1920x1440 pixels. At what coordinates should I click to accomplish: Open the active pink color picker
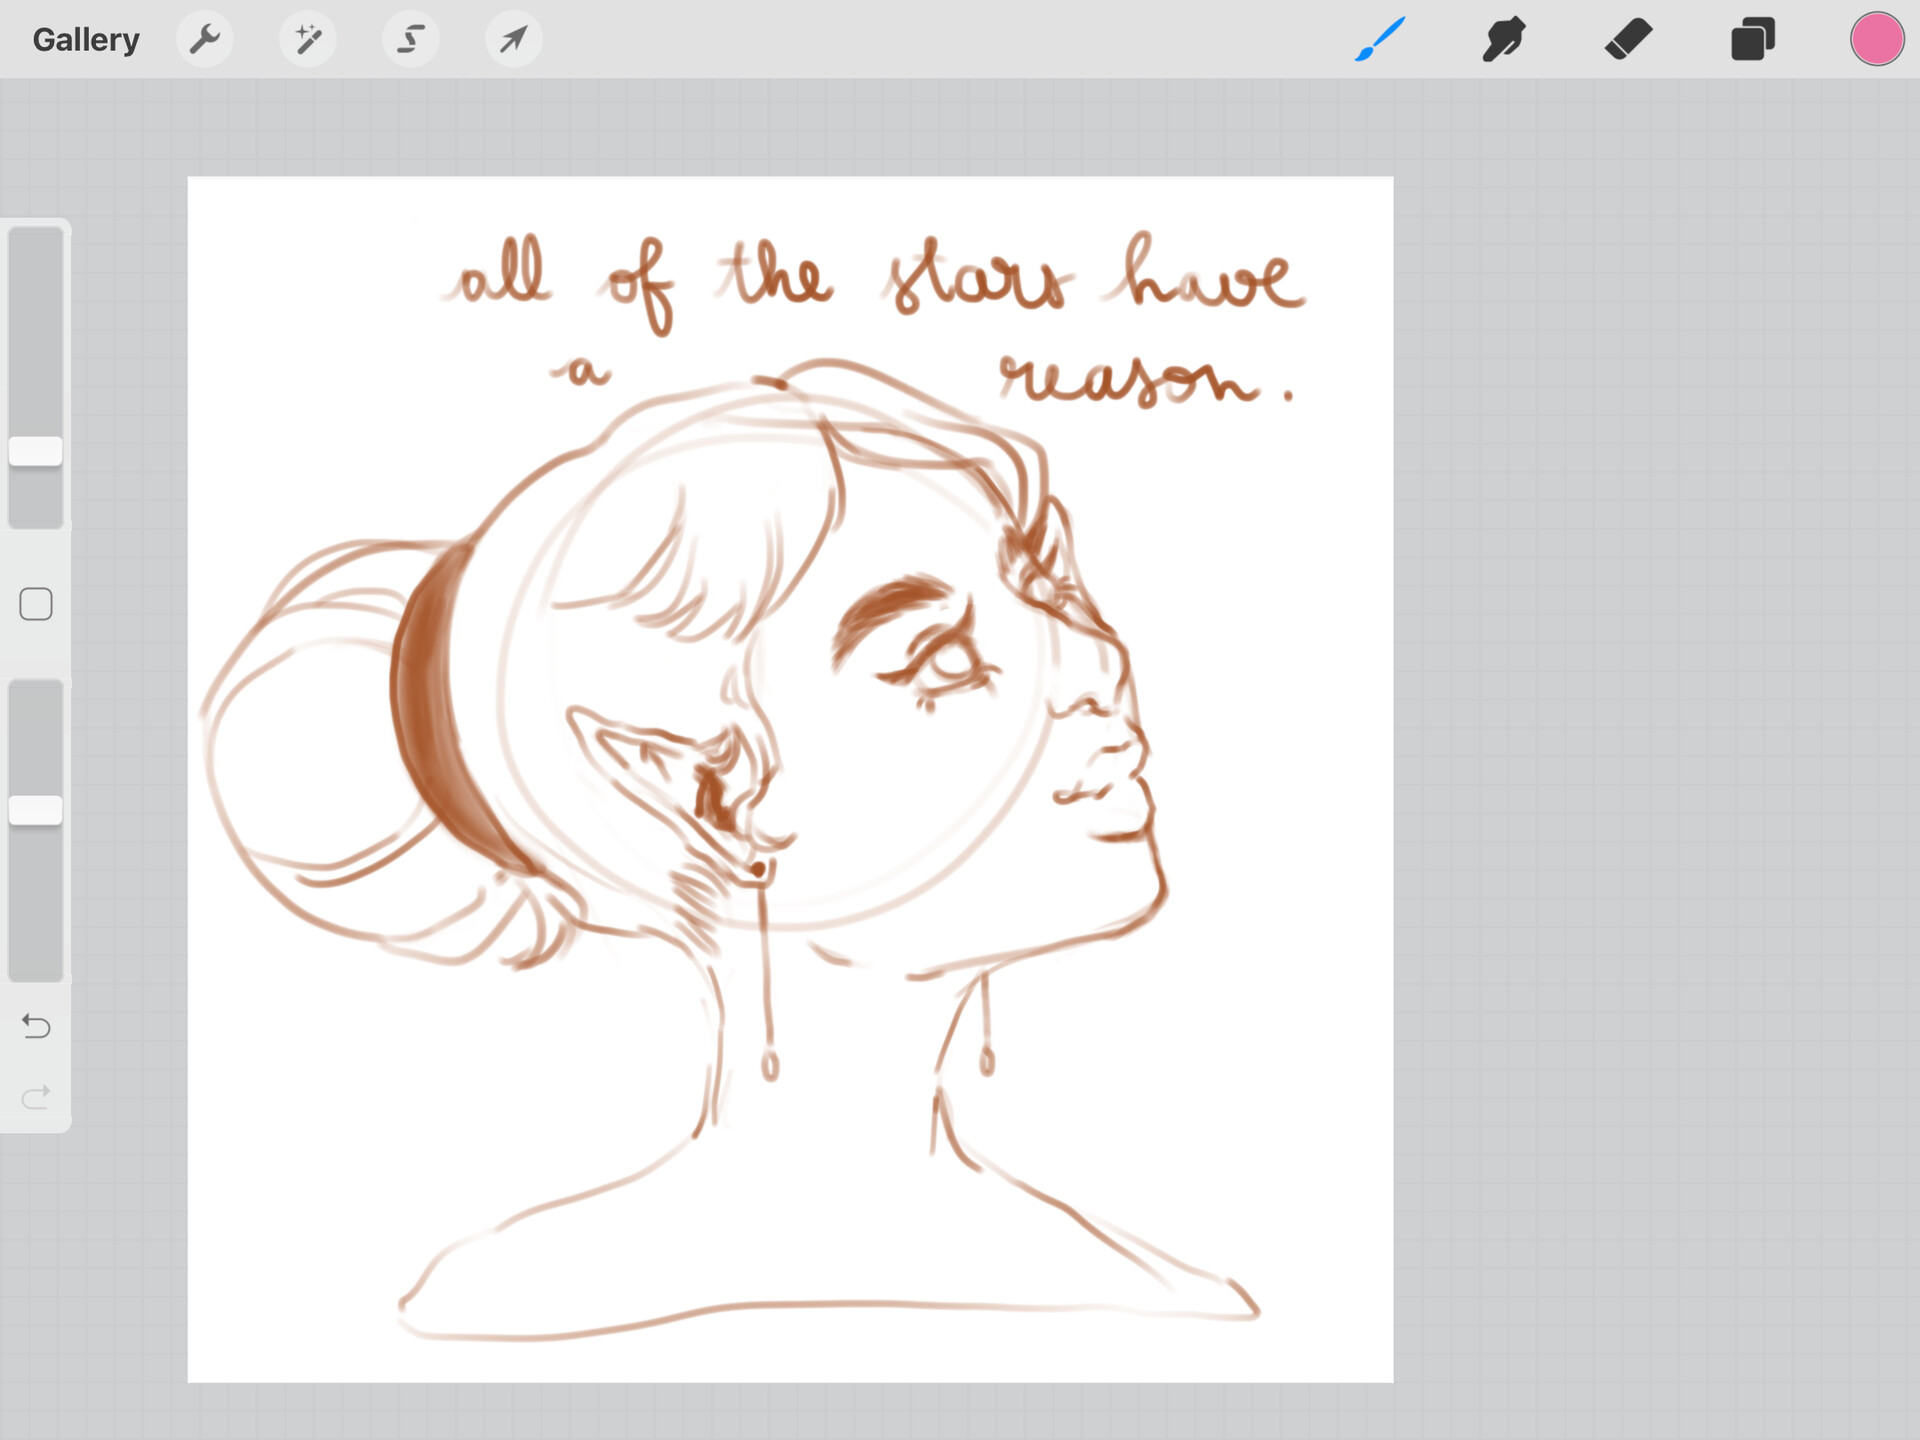tap(1877, 38)
